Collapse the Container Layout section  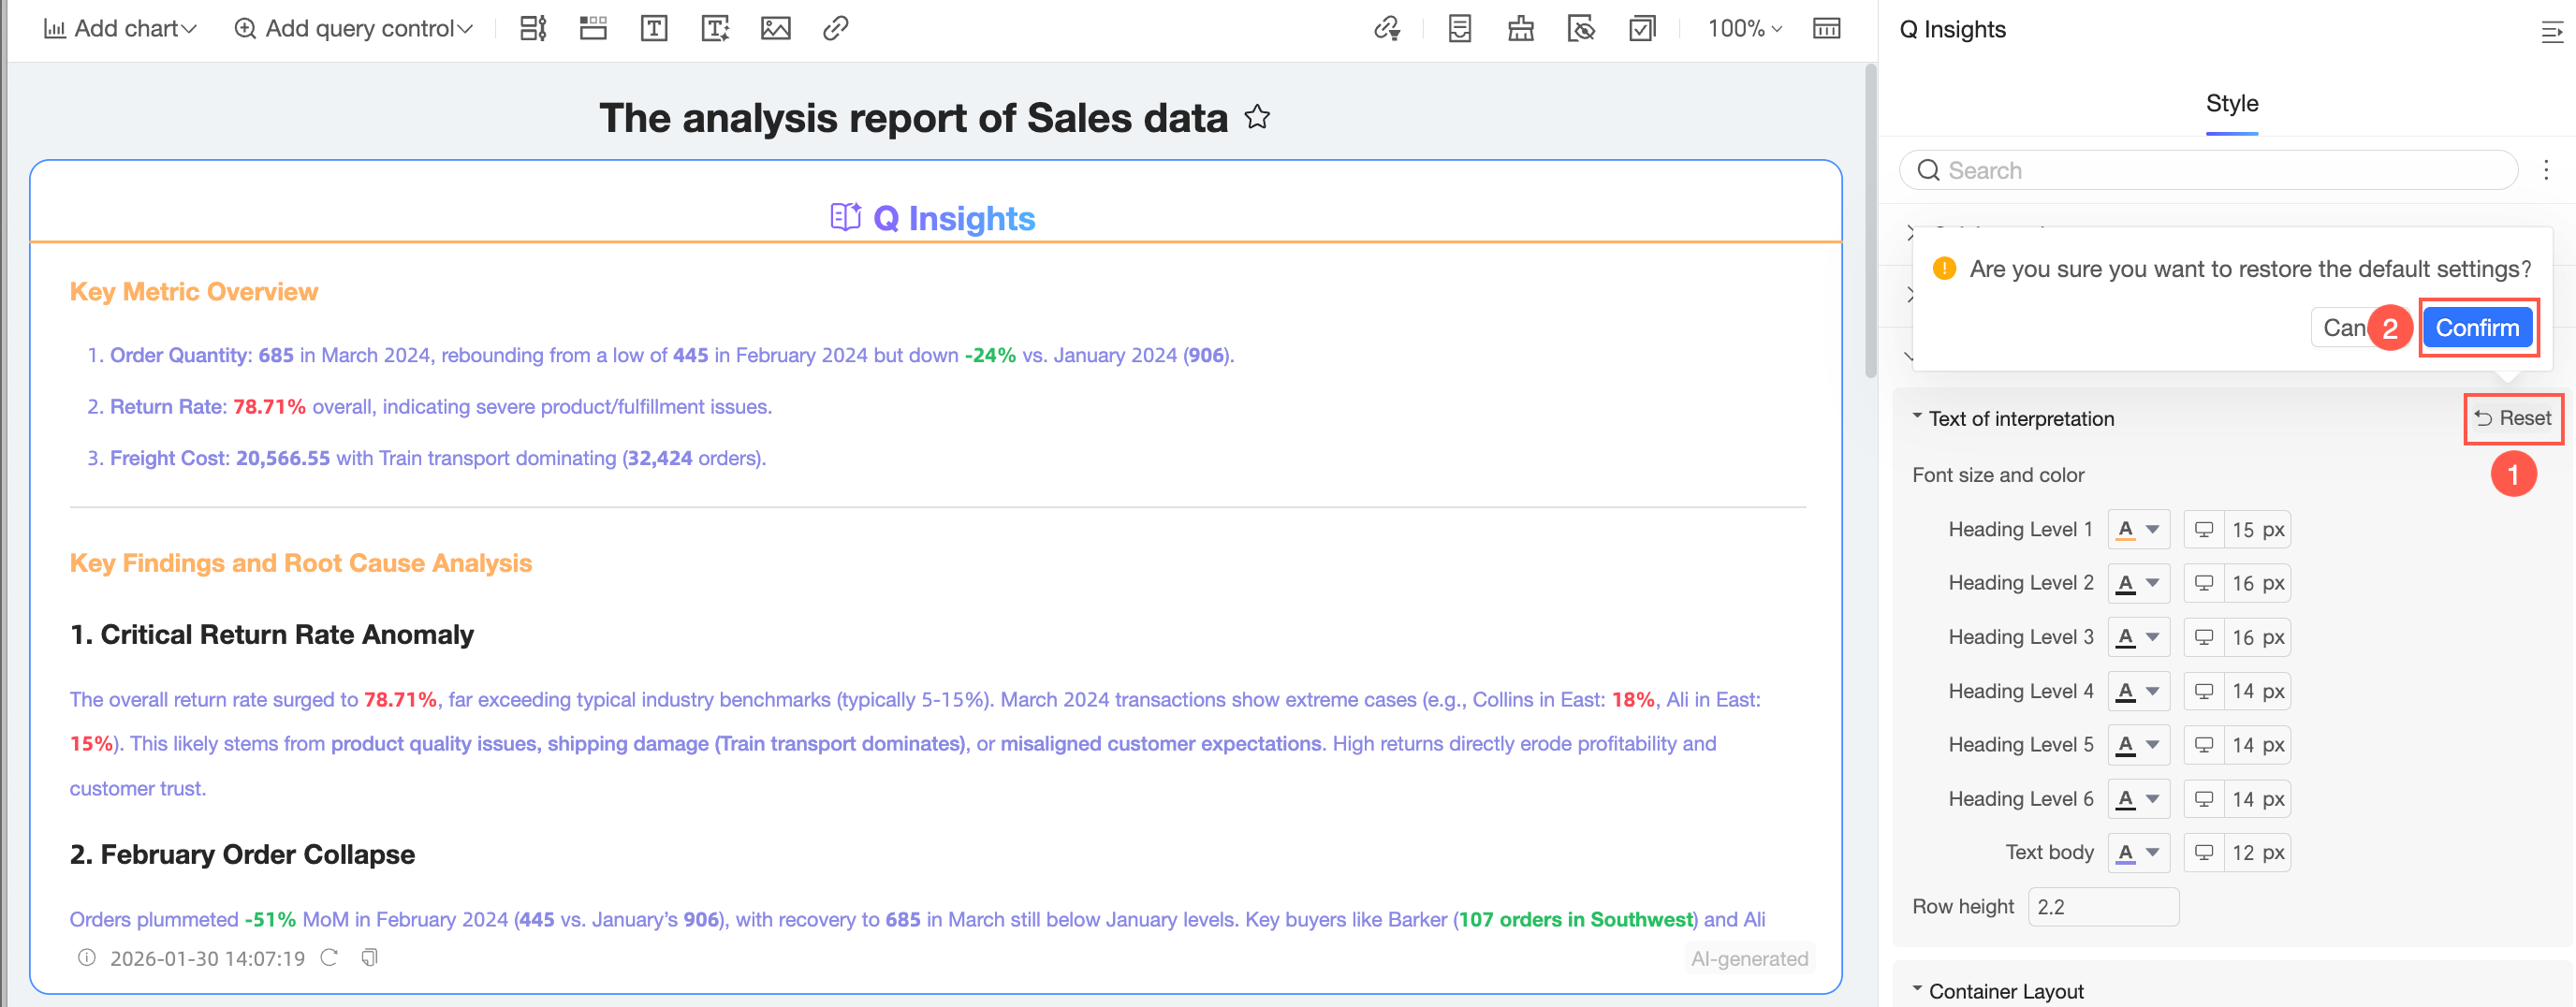pos(1917,990)
